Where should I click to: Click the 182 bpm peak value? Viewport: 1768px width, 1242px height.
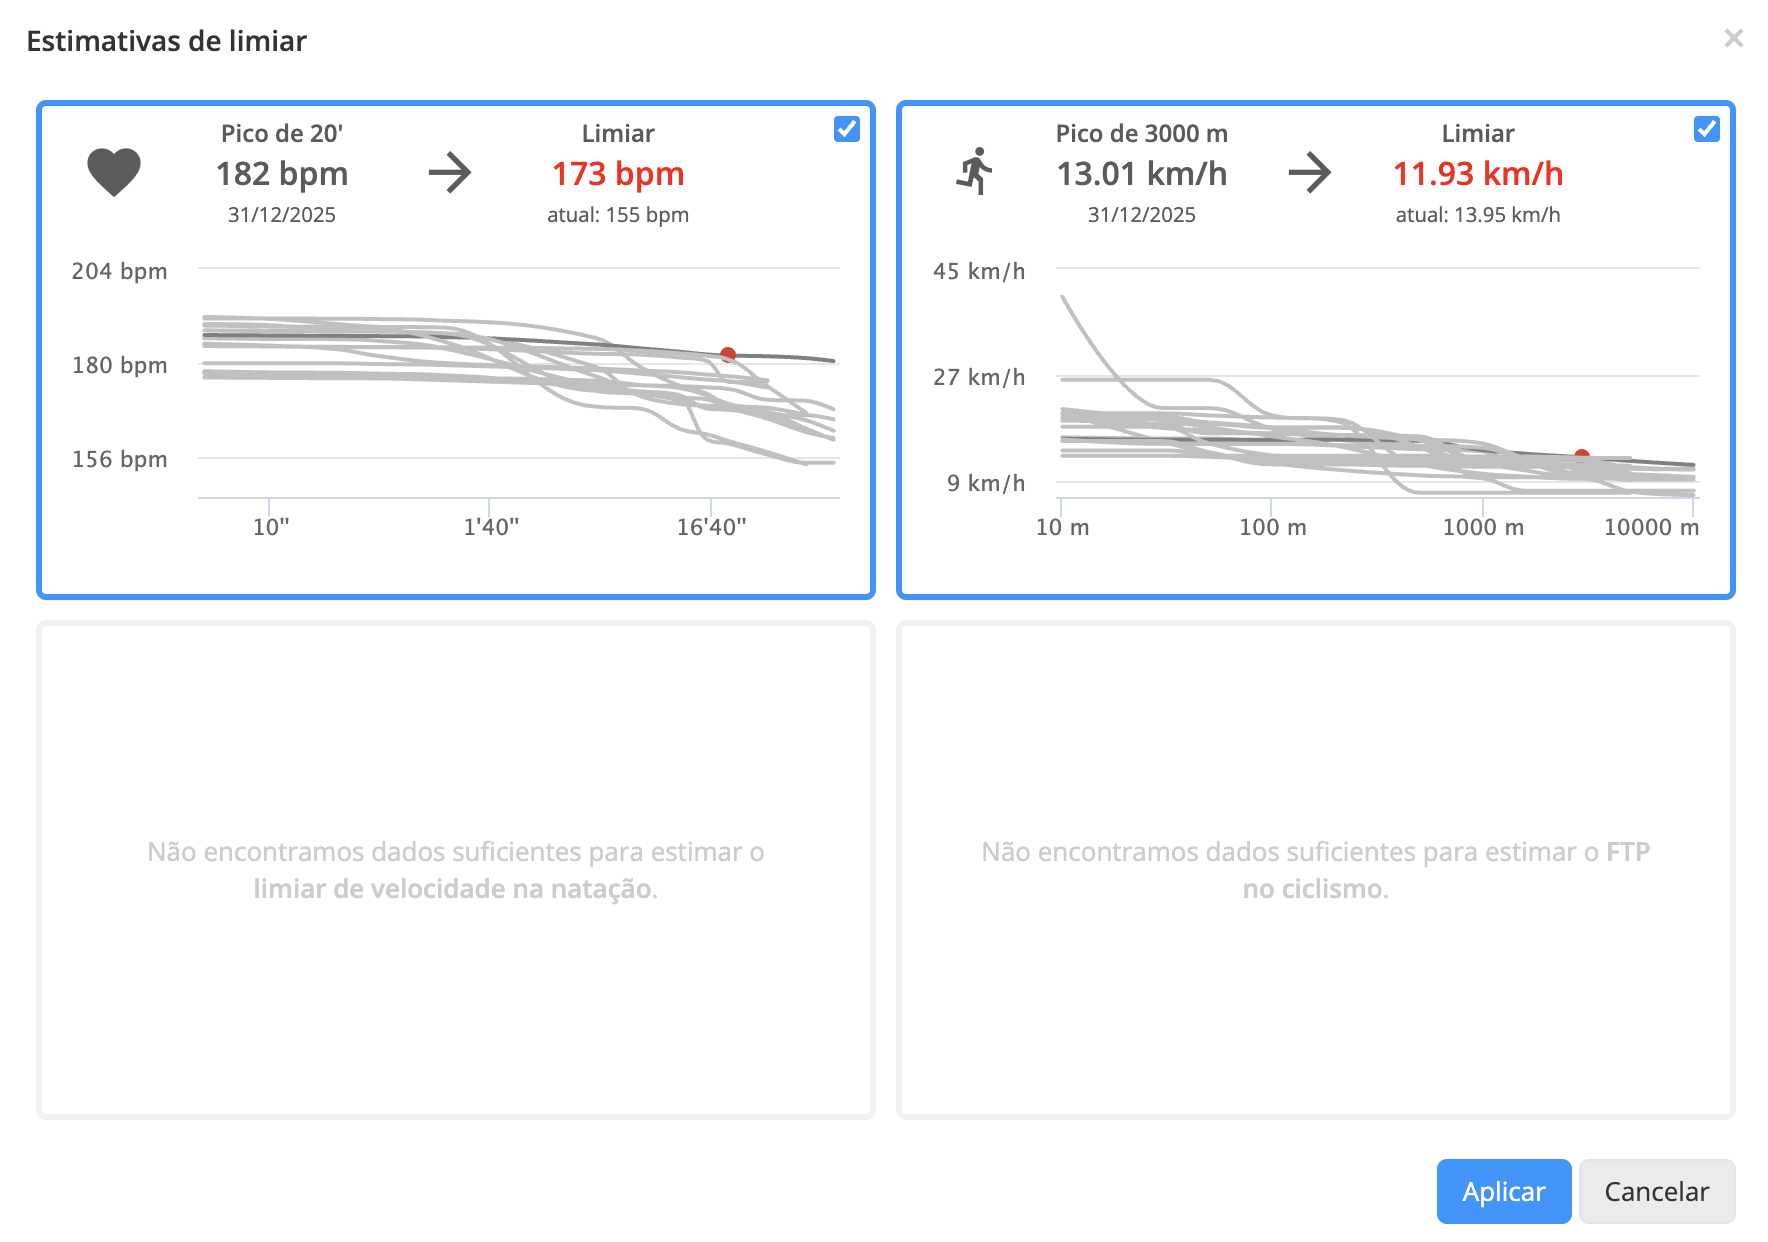[x=282, y=174]
